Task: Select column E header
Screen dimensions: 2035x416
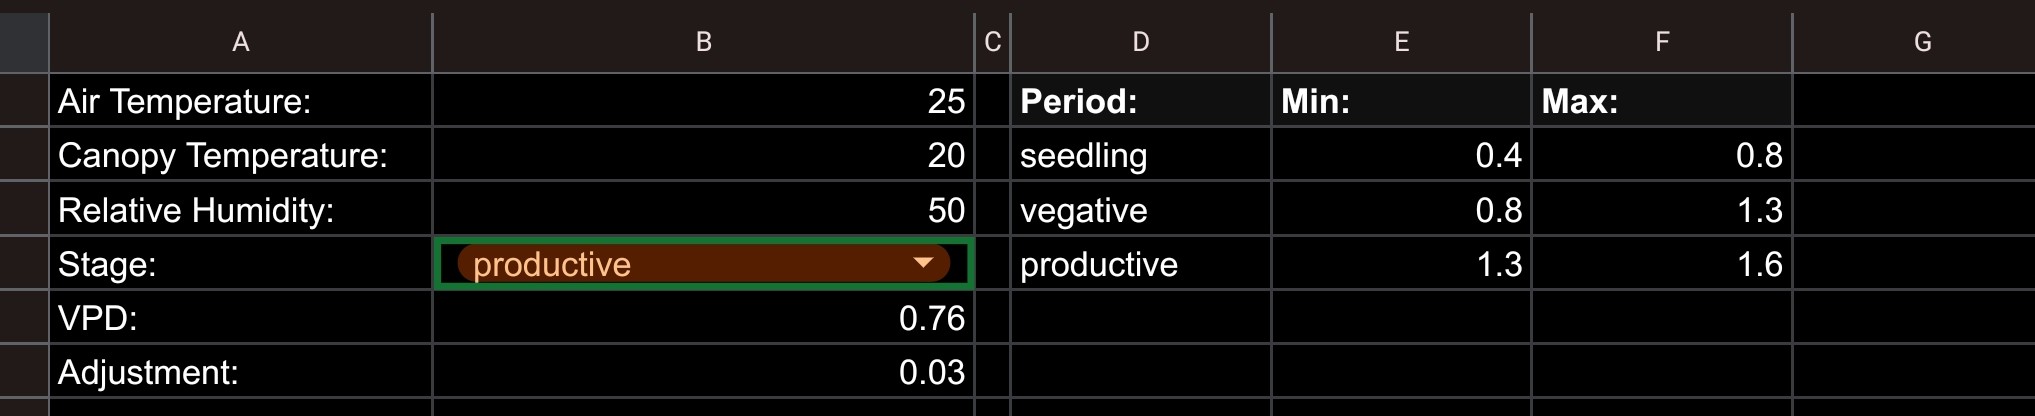Action: pos(1401,42)
